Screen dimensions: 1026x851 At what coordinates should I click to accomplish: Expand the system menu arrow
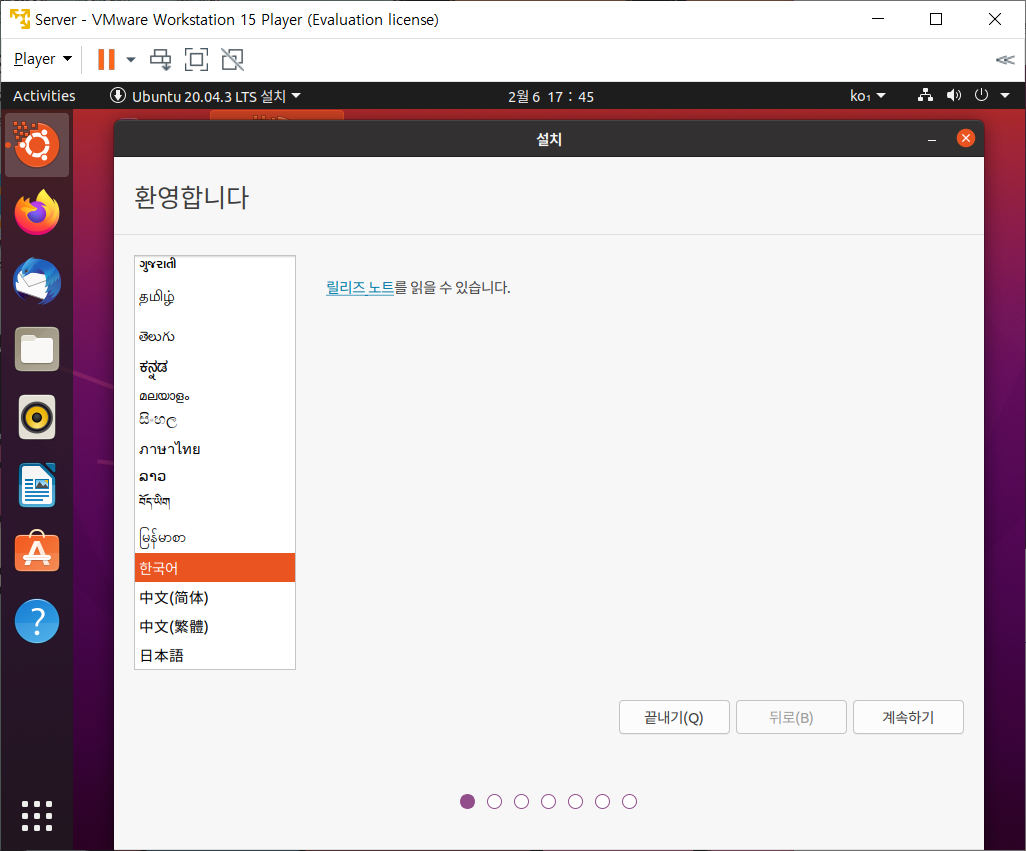point(1005,96)
